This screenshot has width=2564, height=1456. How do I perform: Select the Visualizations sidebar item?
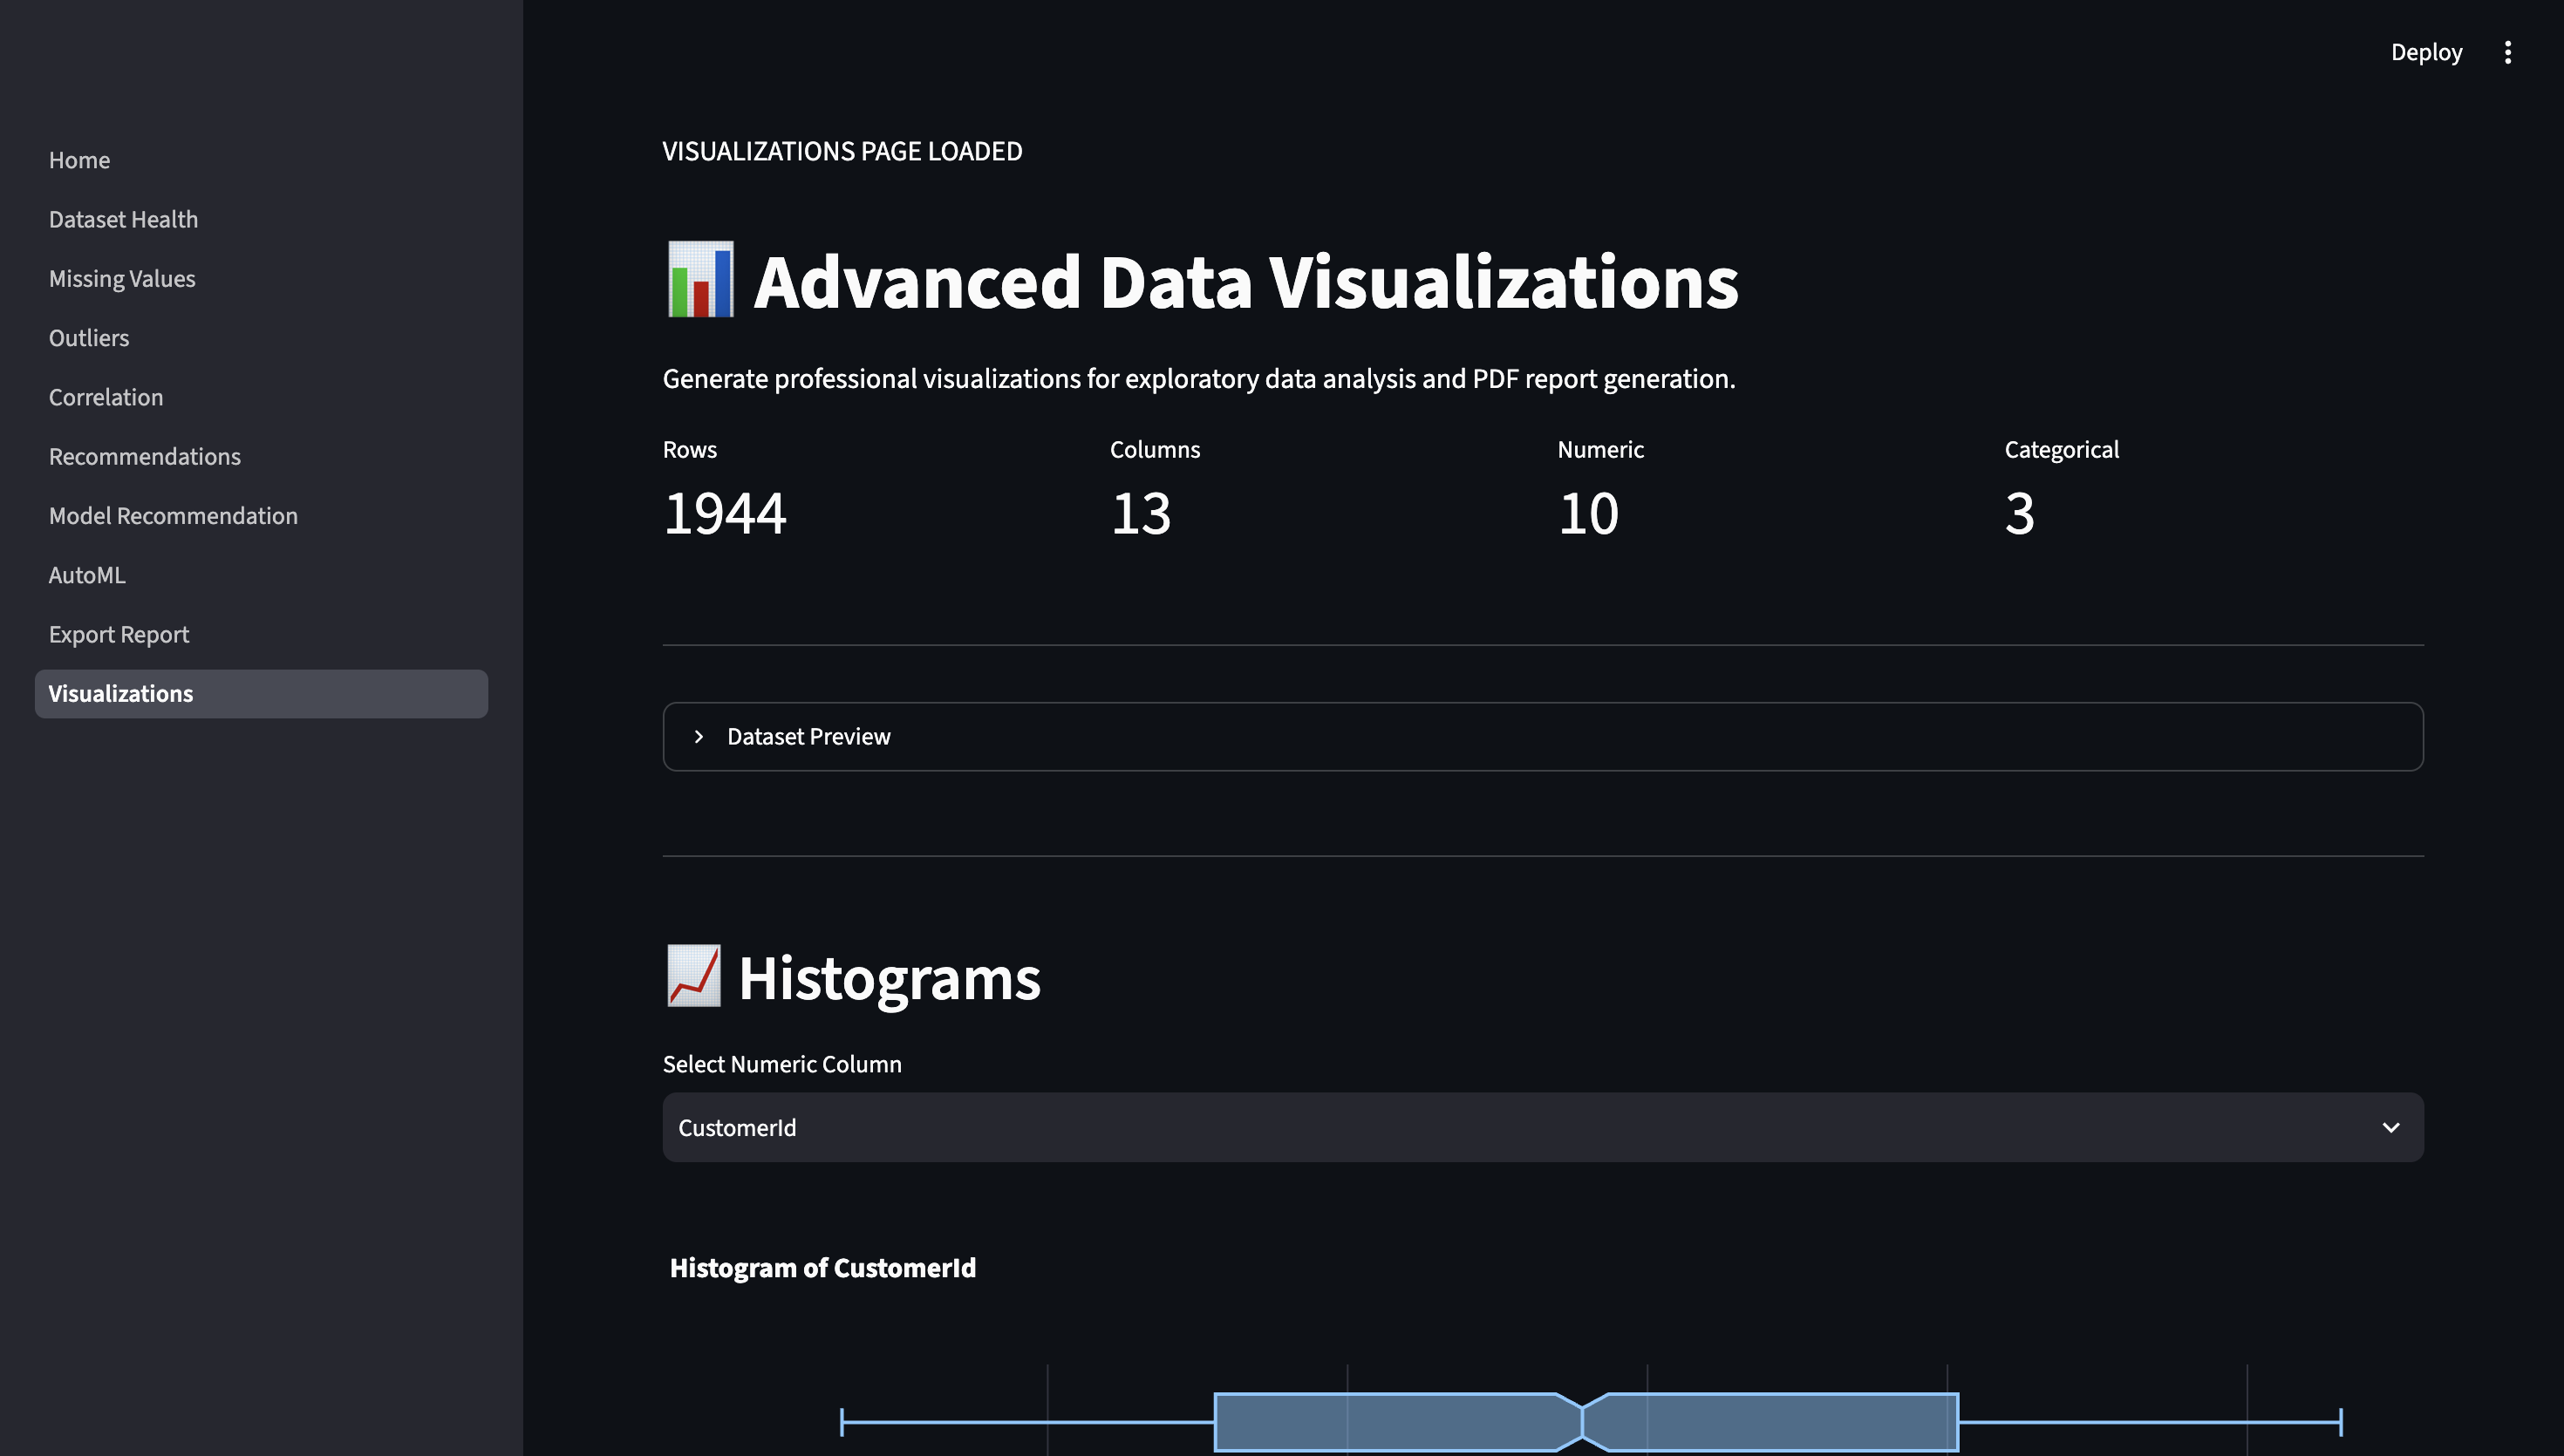point(261,694)
